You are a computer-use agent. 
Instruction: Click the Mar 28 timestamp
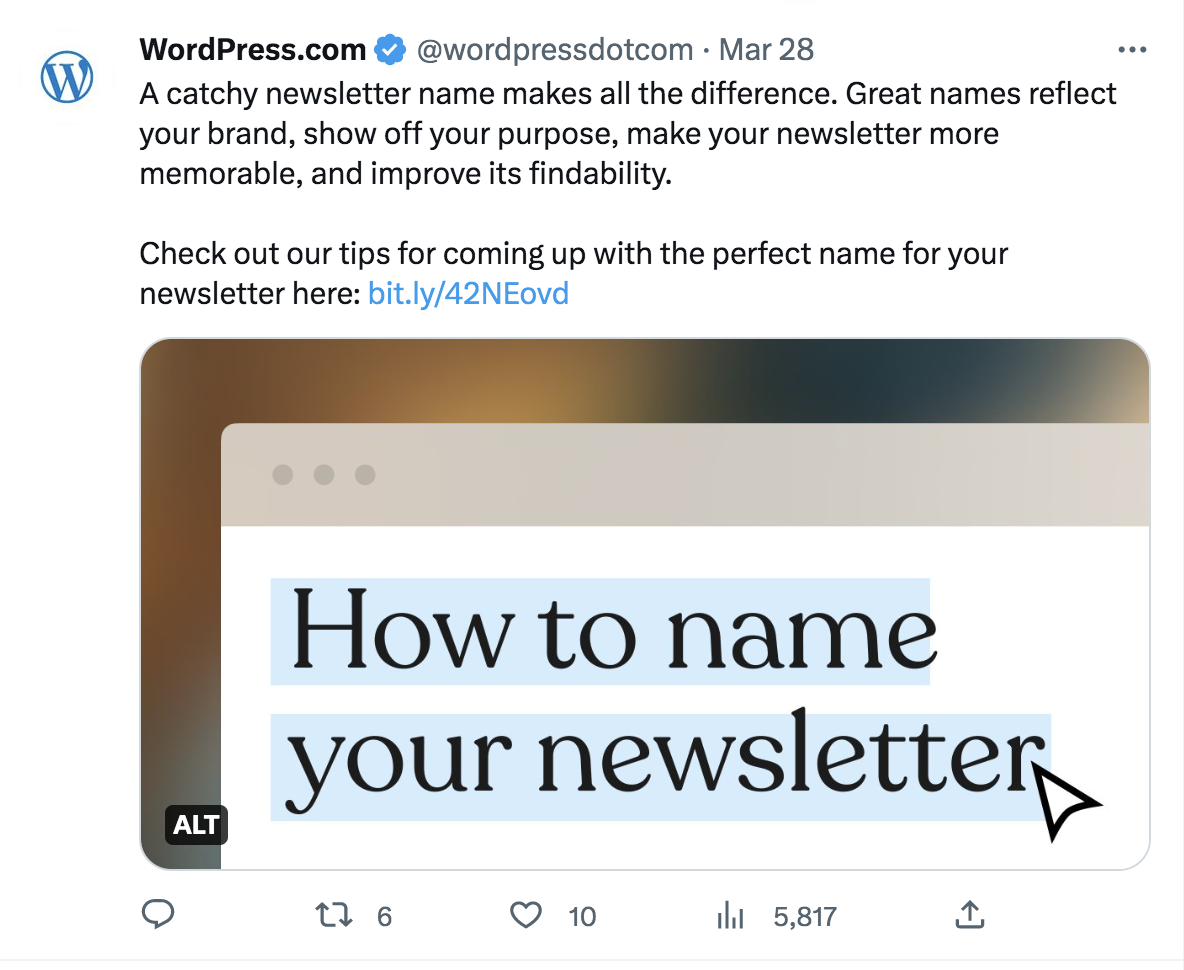(x=766, y=48)
